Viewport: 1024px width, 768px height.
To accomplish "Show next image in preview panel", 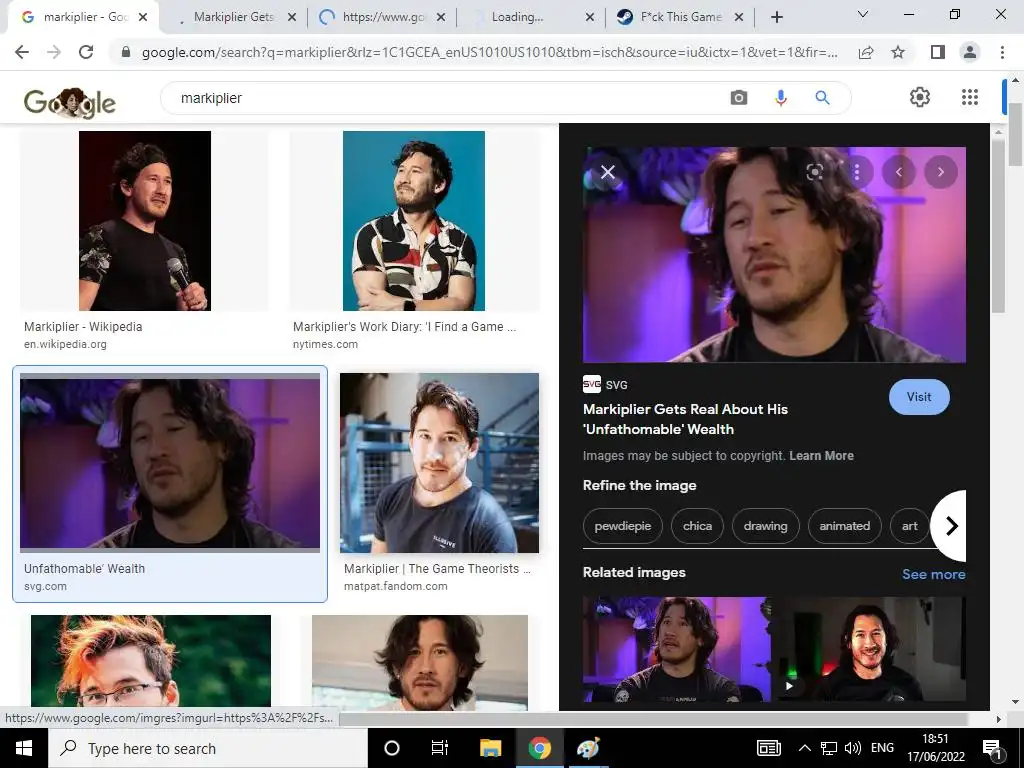I will pos(941,172).
